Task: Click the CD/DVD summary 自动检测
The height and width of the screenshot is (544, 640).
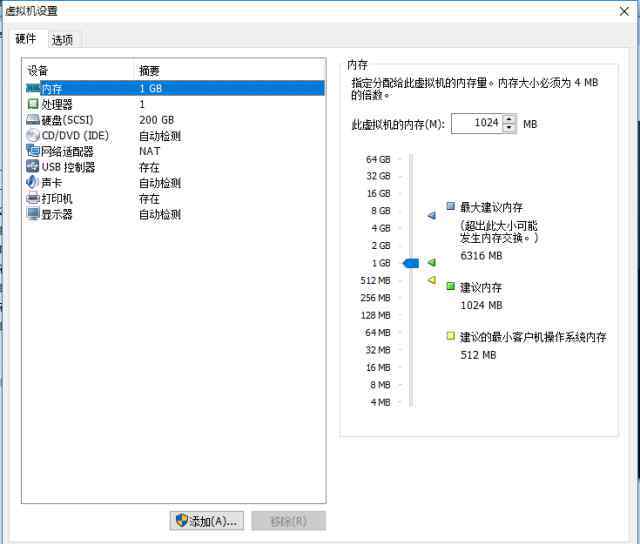Action: pos(160,136)
